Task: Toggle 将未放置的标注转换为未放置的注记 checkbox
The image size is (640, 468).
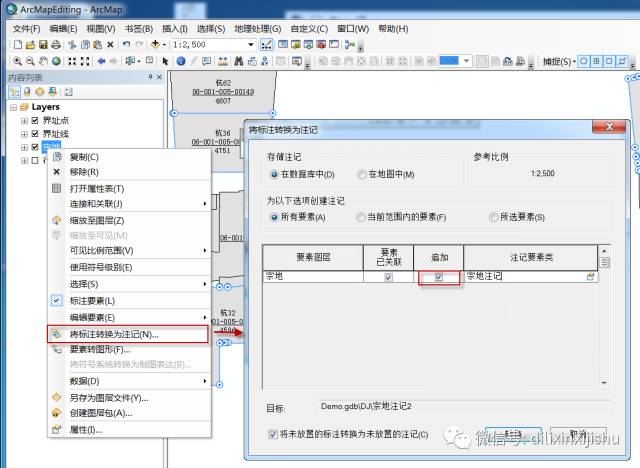Action: pyautogui.click(x=273, y=434)
